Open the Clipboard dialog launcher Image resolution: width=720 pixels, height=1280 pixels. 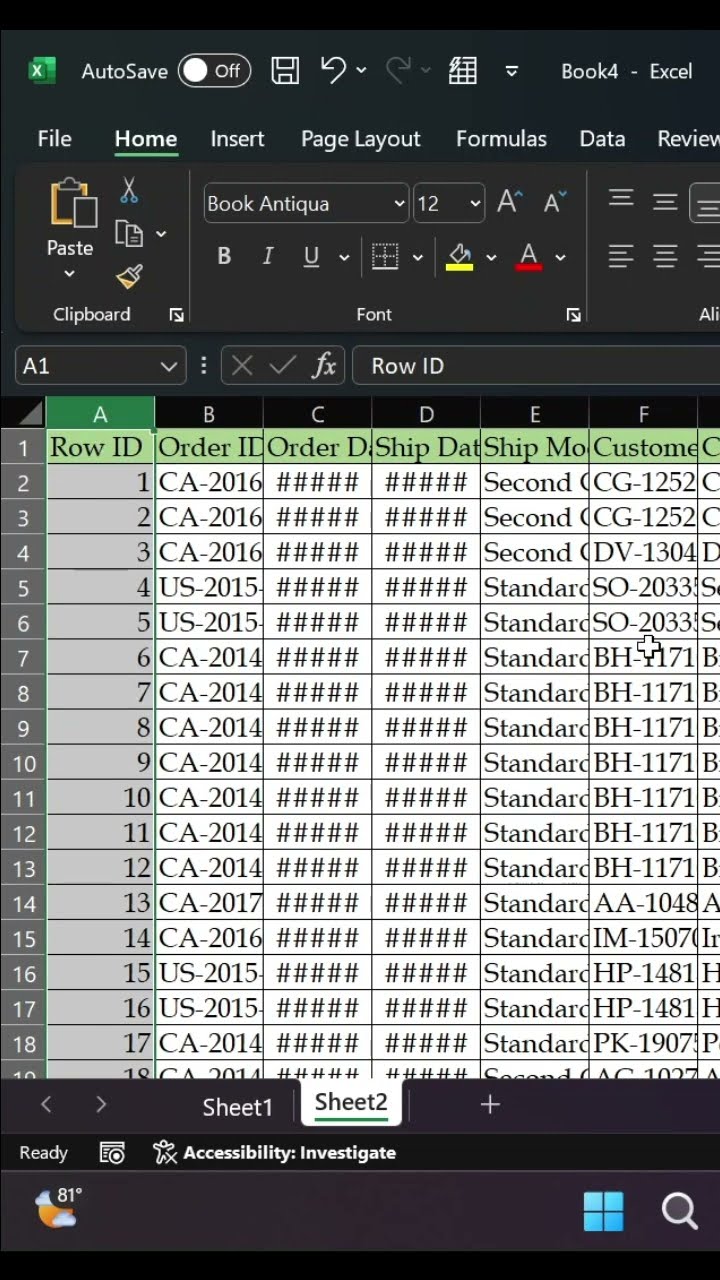[177, 315]
